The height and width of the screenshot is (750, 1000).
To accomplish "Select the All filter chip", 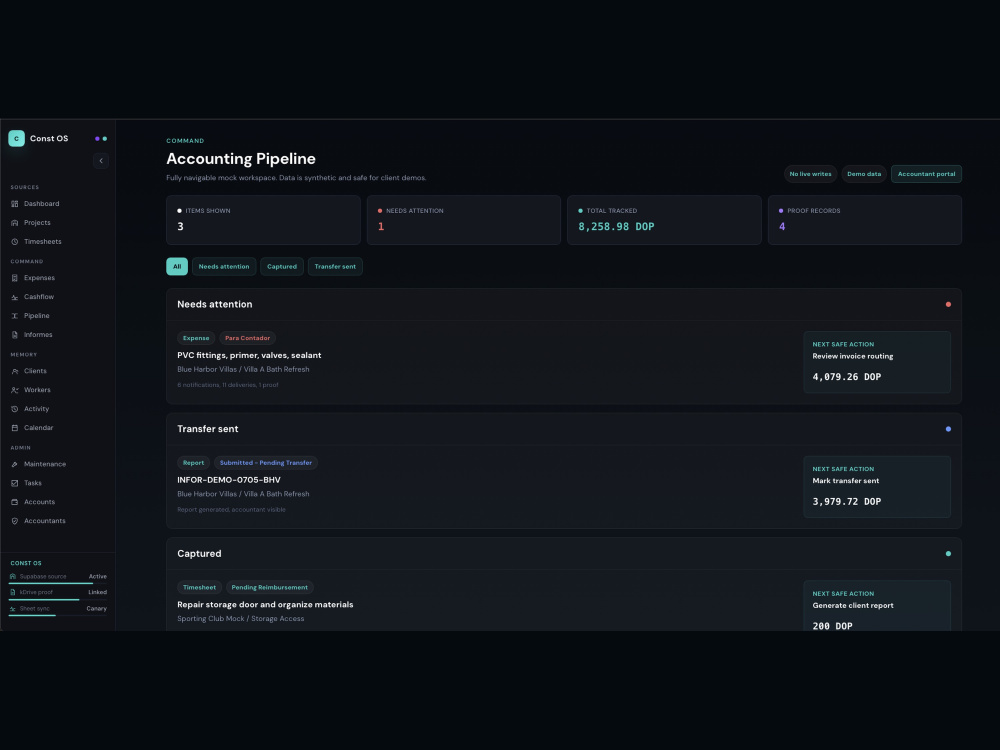I will pyautogui.click(x=177, y=267).
